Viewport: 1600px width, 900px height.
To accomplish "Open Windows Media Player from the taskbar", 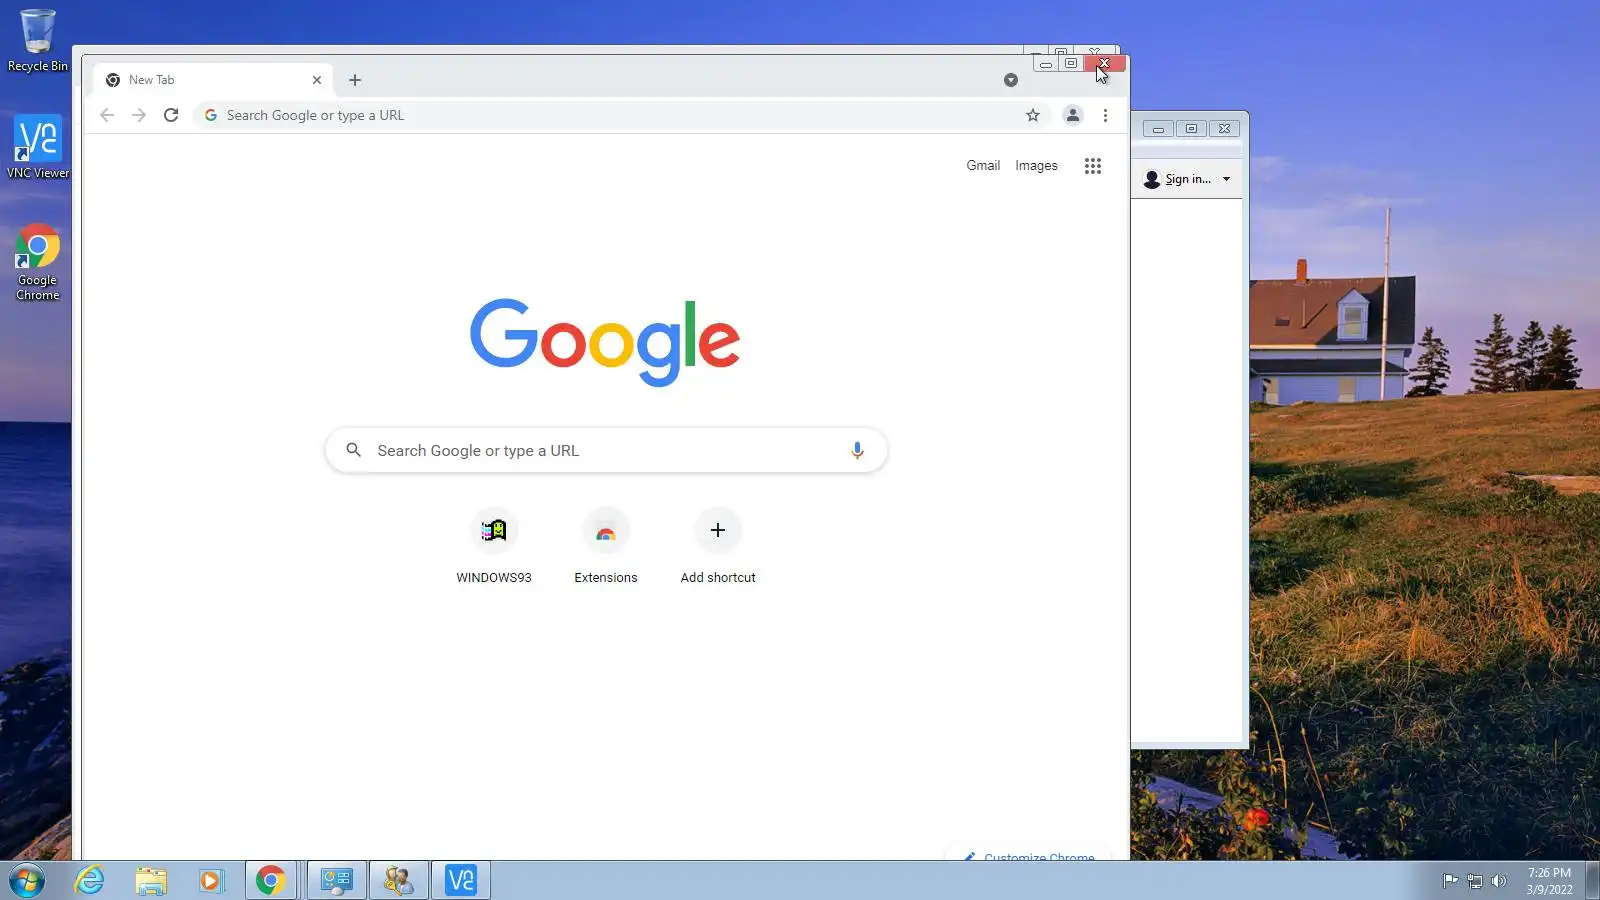I will [x=210, y=881].
